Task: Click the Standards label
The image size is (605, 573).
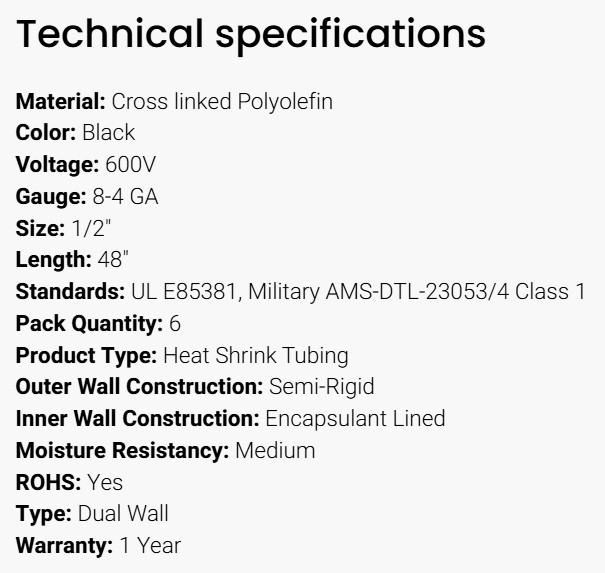Action: [x=70, y=292]
